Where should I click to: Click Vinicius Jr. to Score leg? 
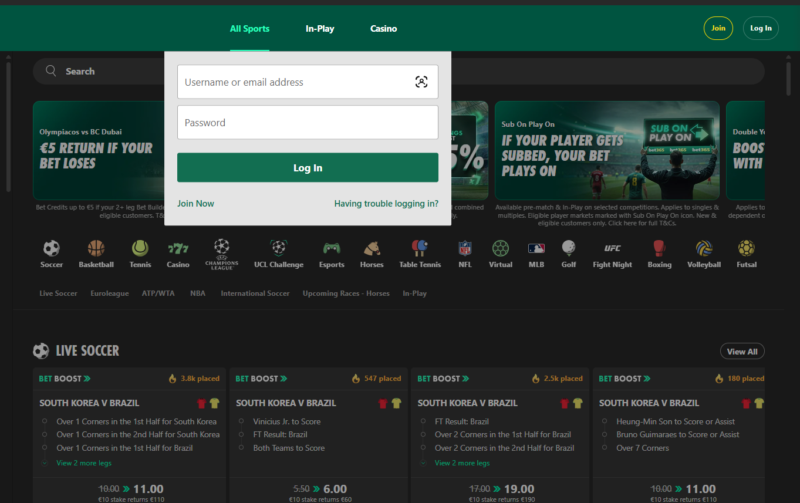coord(287,421)
